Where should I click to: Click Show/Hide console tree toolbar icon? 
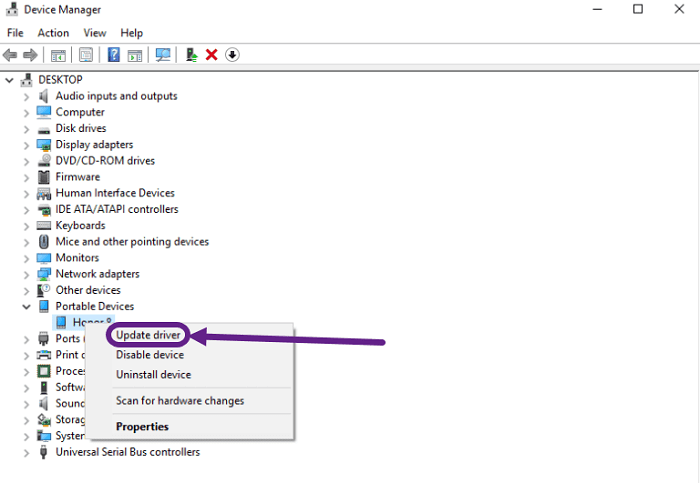[59, 55]
